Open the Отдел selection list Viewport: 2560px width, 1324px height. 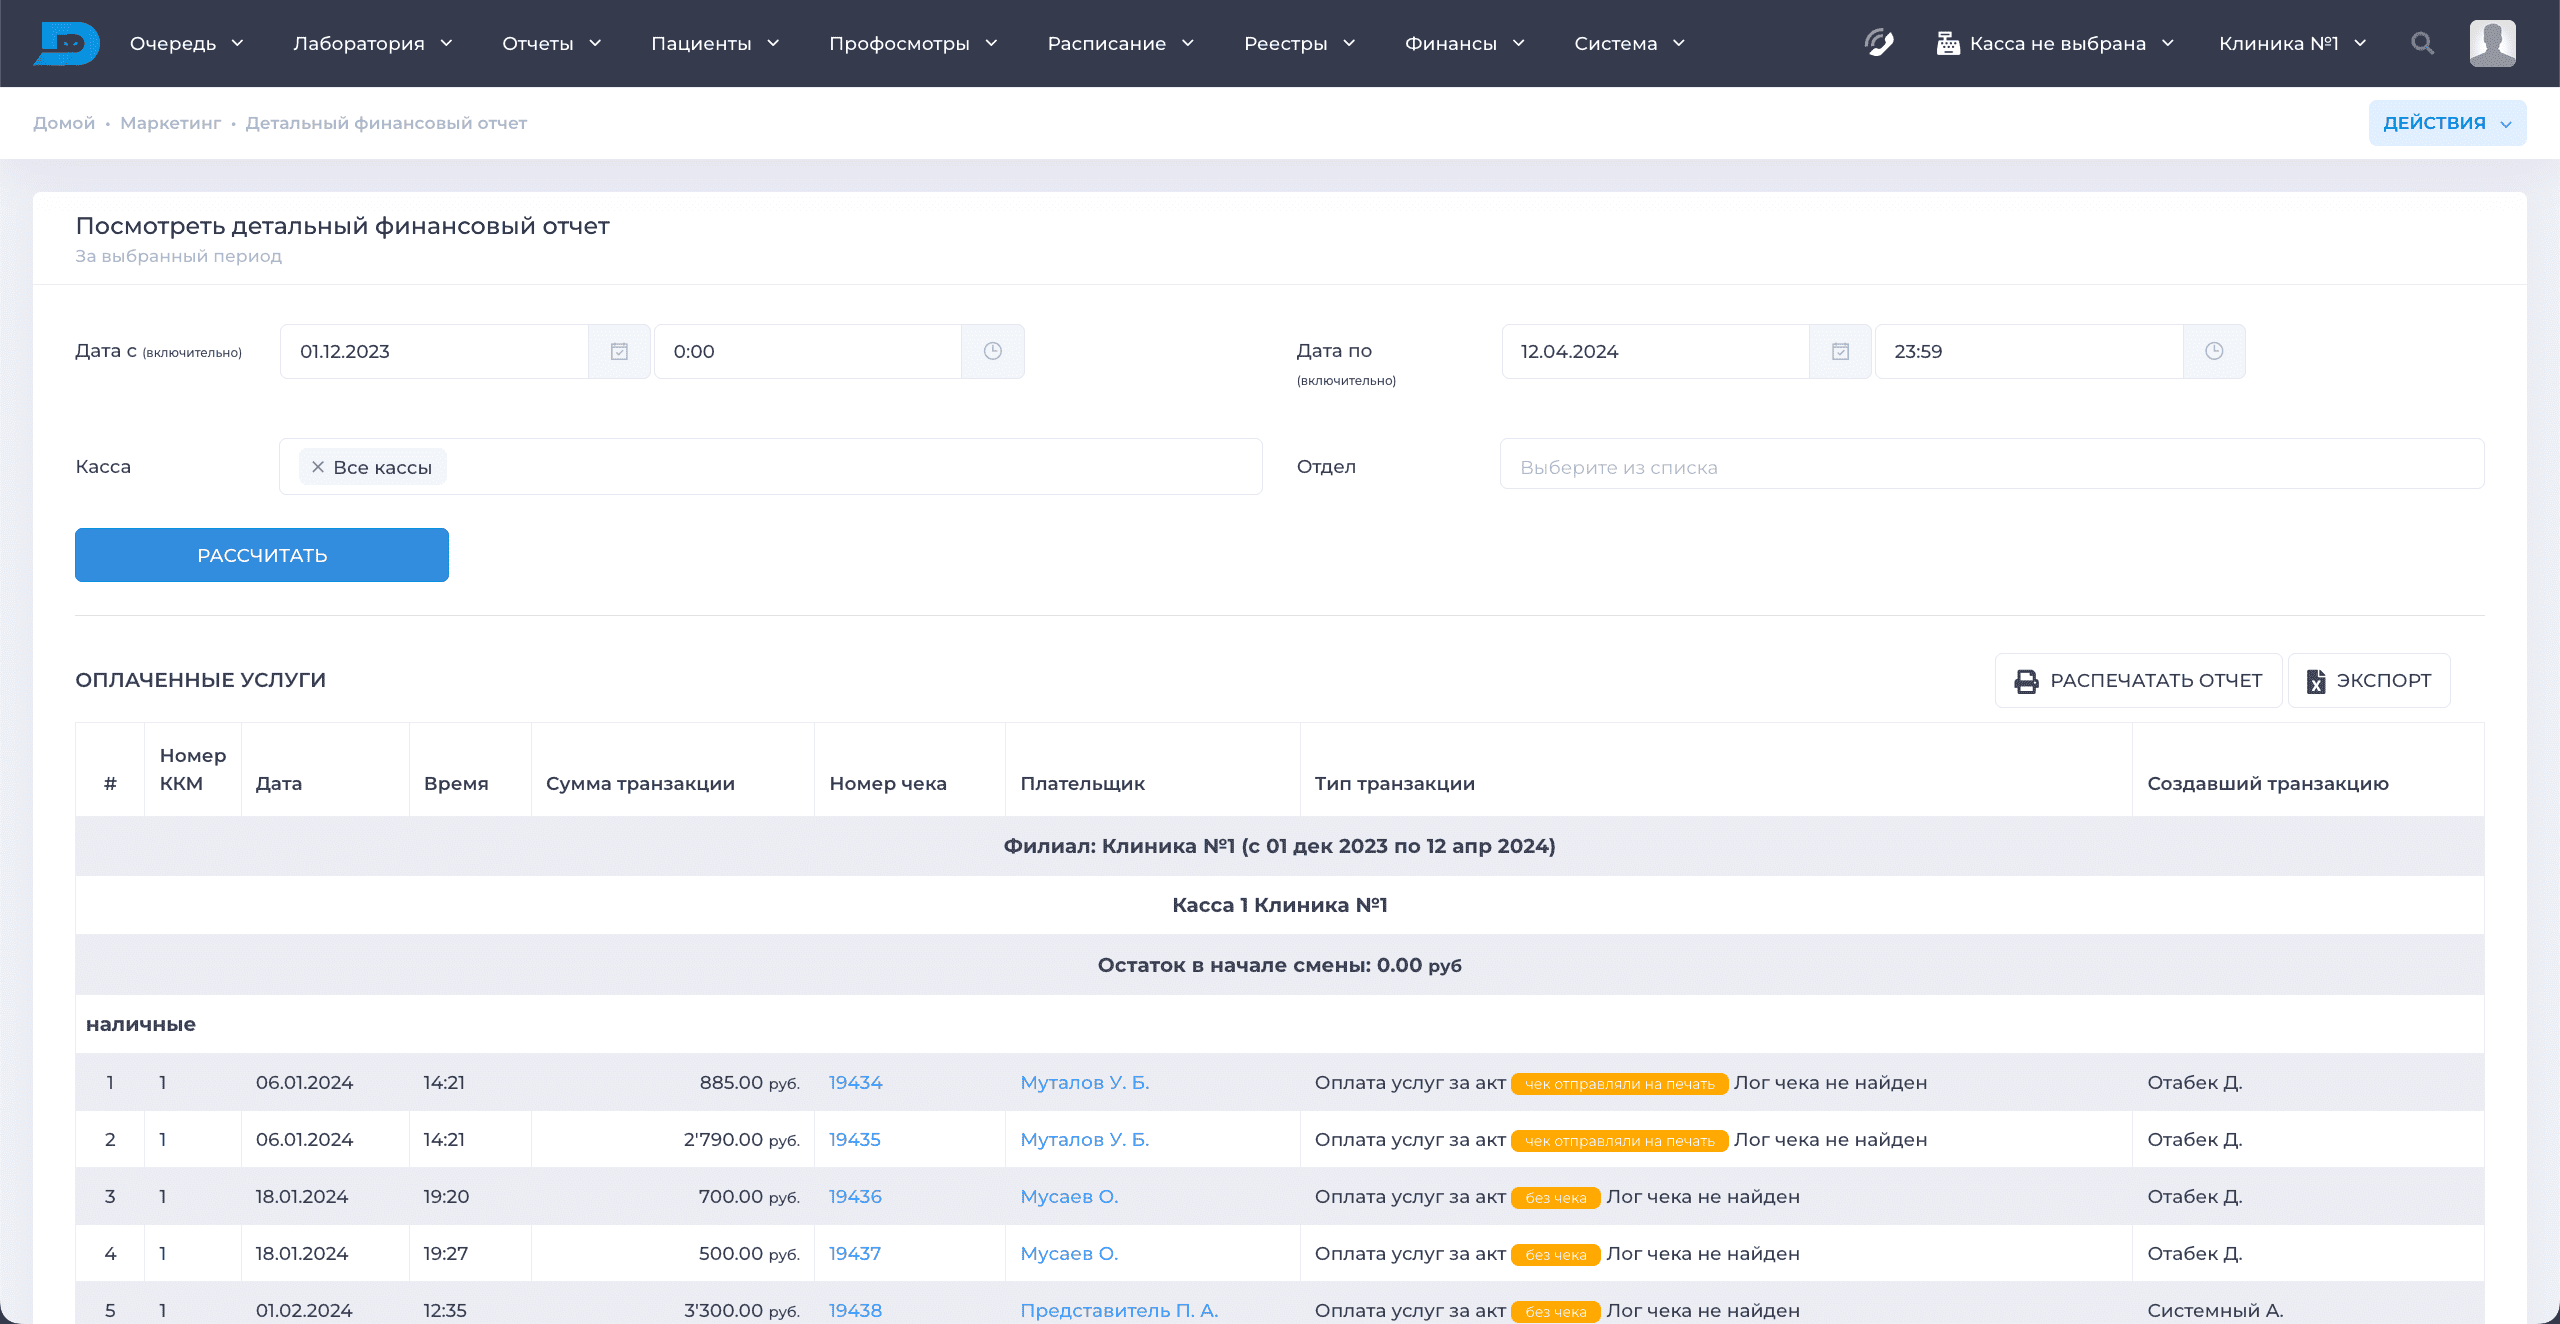pyautogui.click(x=1990, y=466)
